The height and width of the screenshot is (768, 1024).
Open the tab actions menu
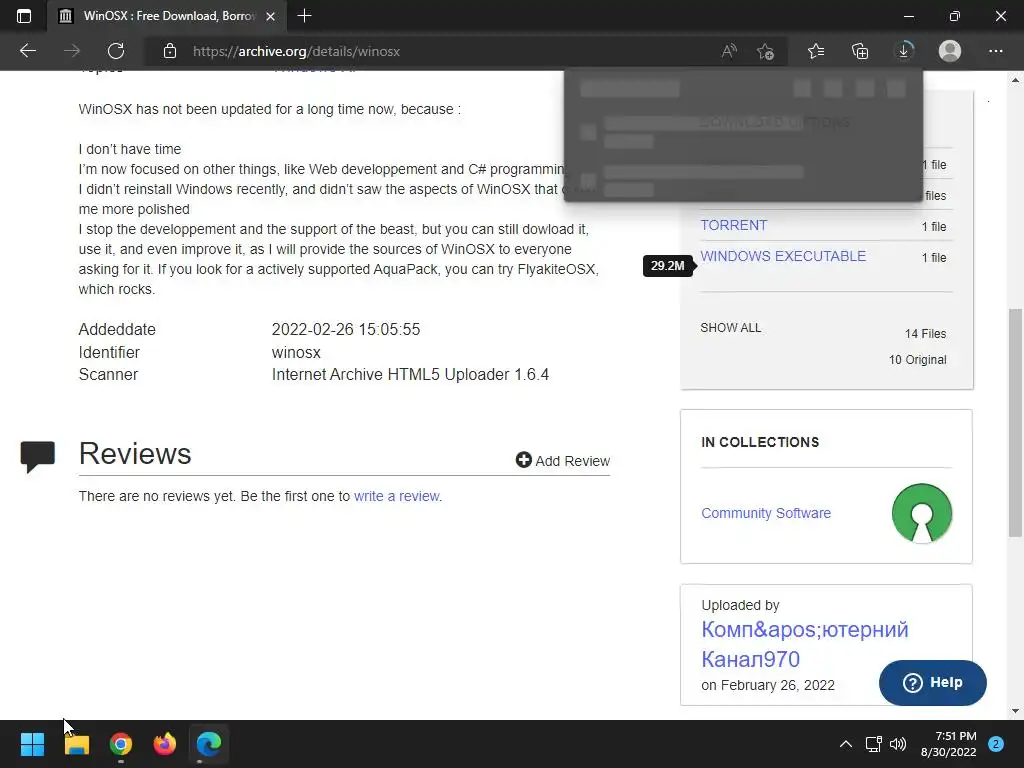[x=24, y=16]
